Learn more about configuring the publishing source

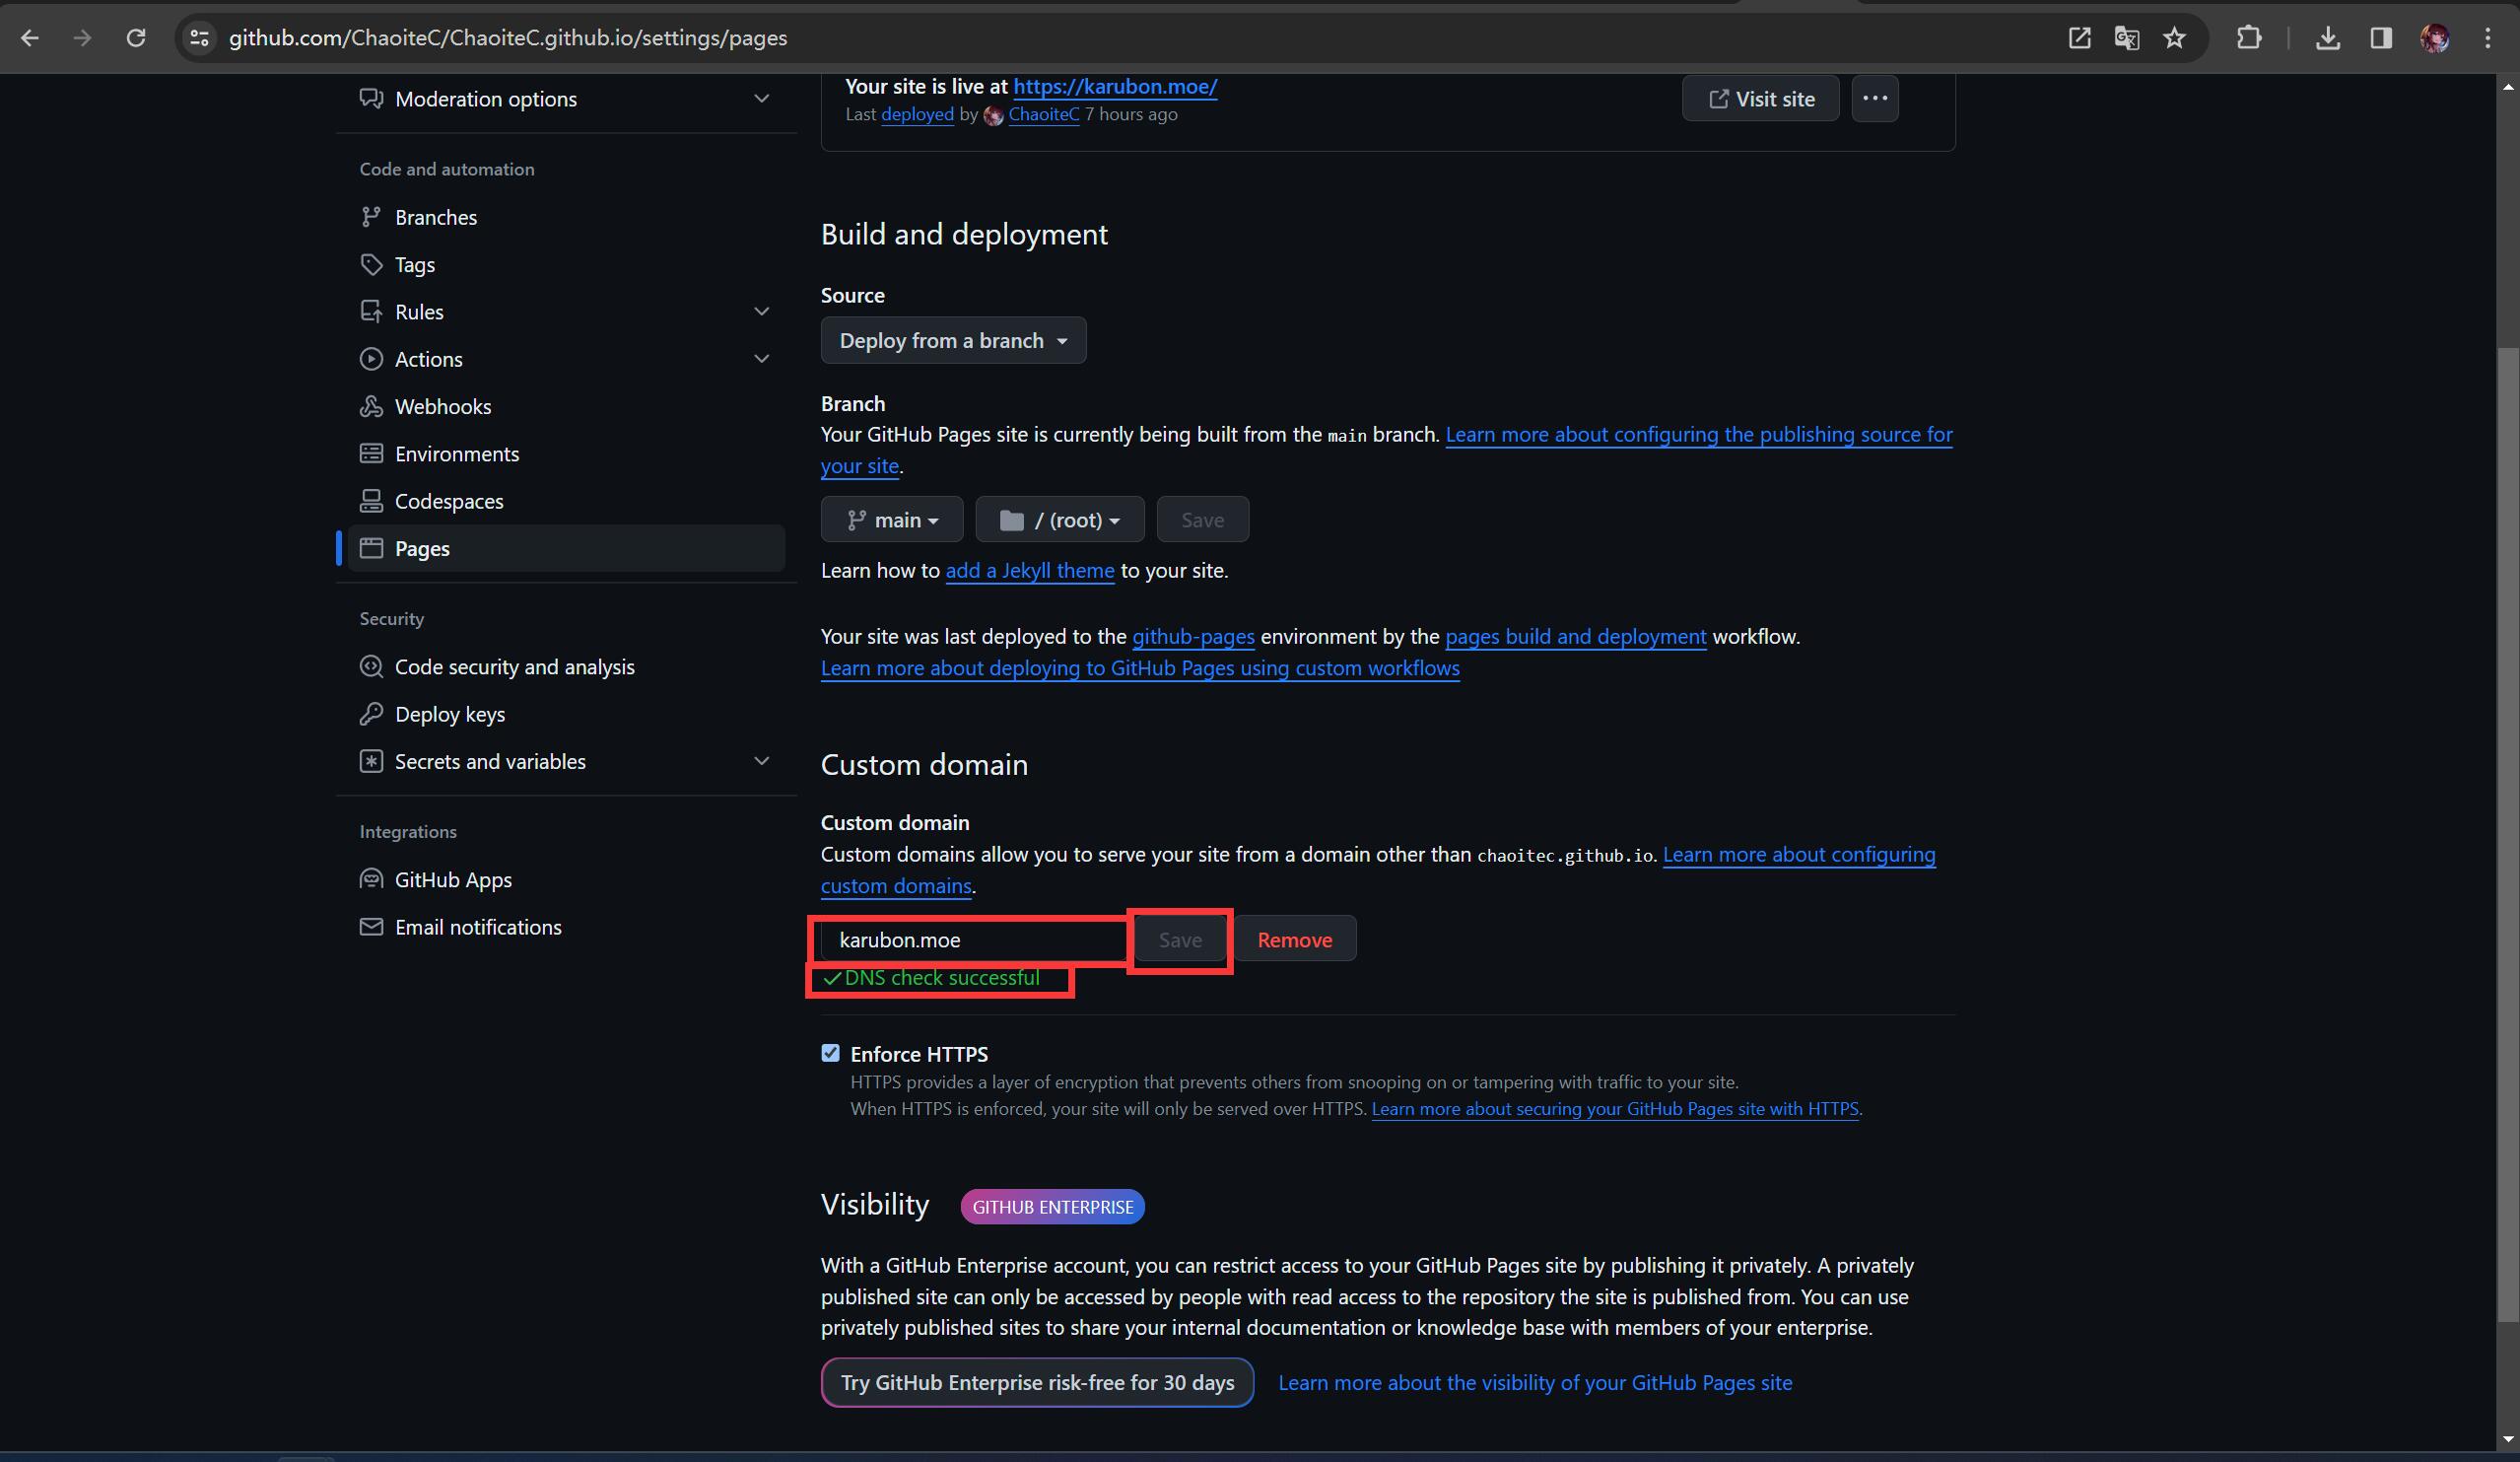tap(1699, 434)
